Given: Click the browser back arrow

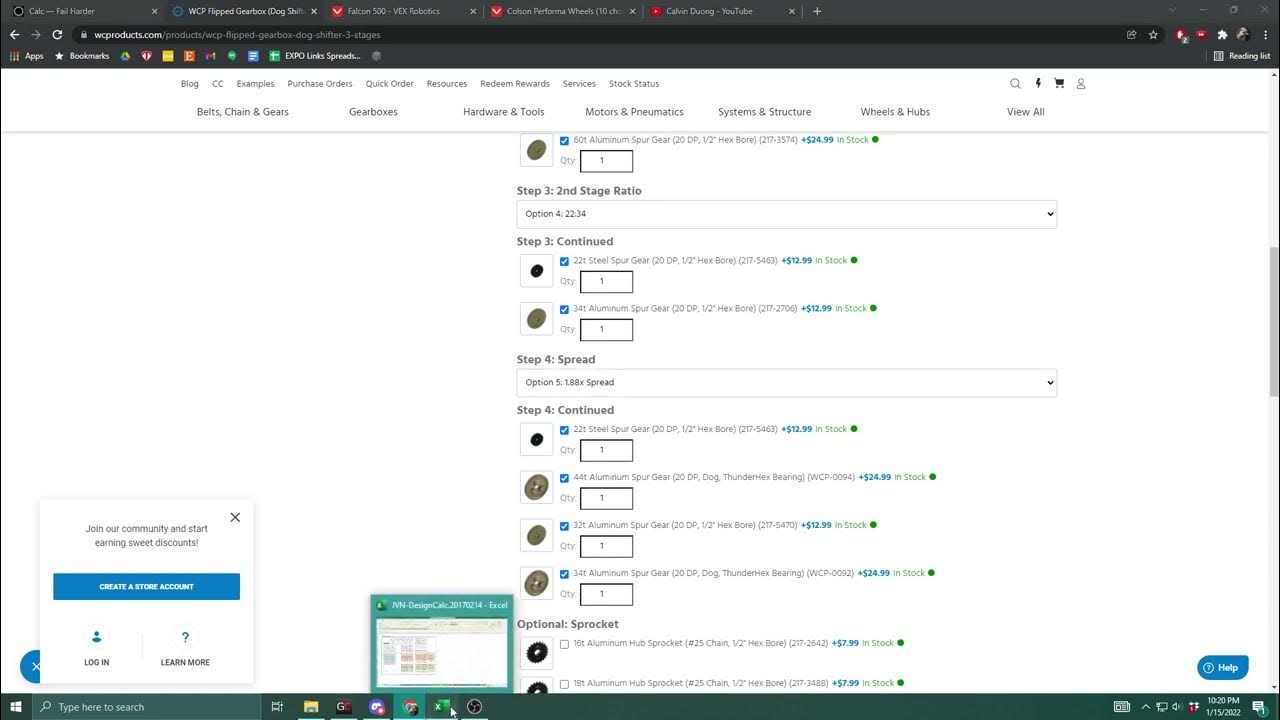Looking at the screenshot, I should coord(14,34).
